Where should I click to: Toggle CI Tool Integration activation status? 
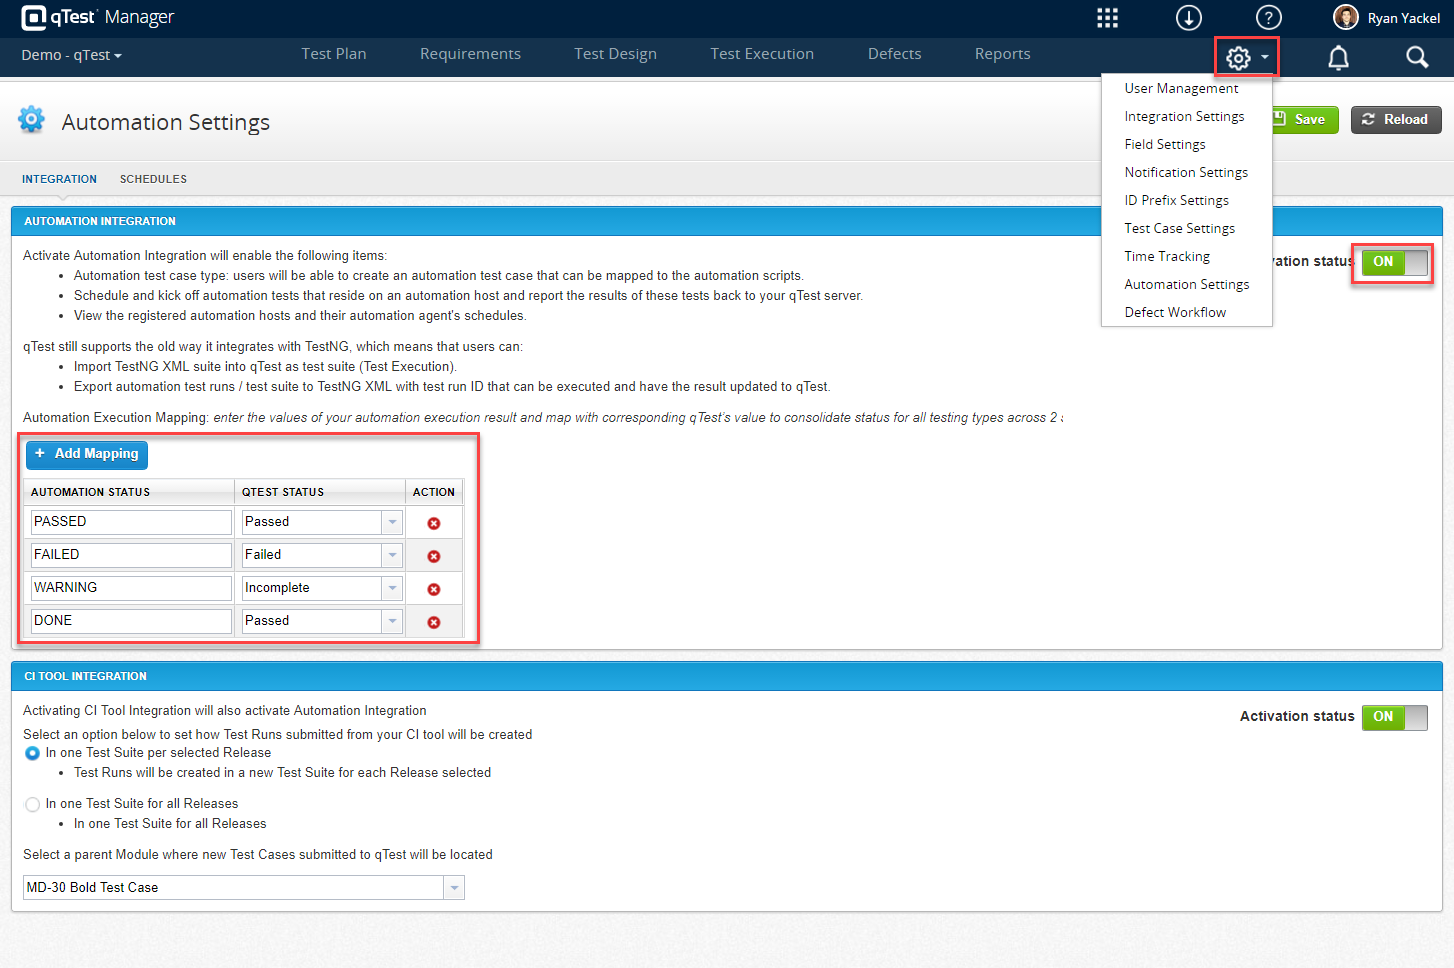1394,717
